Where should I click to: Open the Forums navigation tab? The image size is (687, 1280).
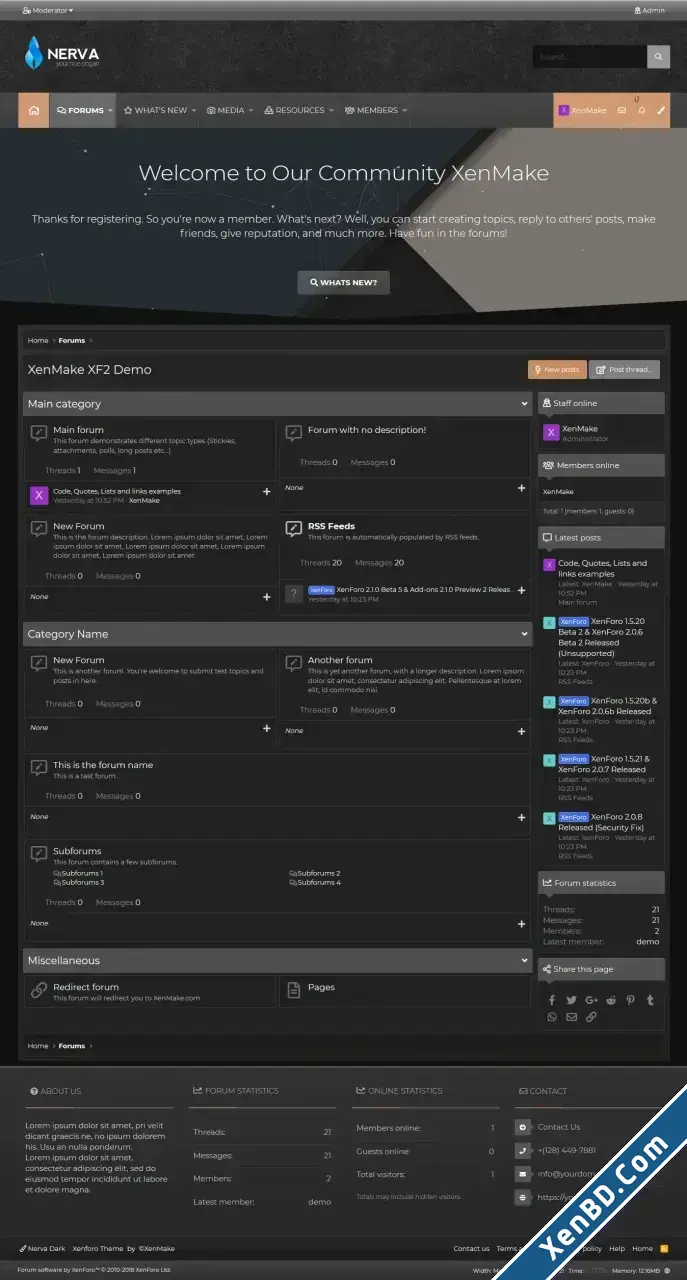(x=80, y=110)
